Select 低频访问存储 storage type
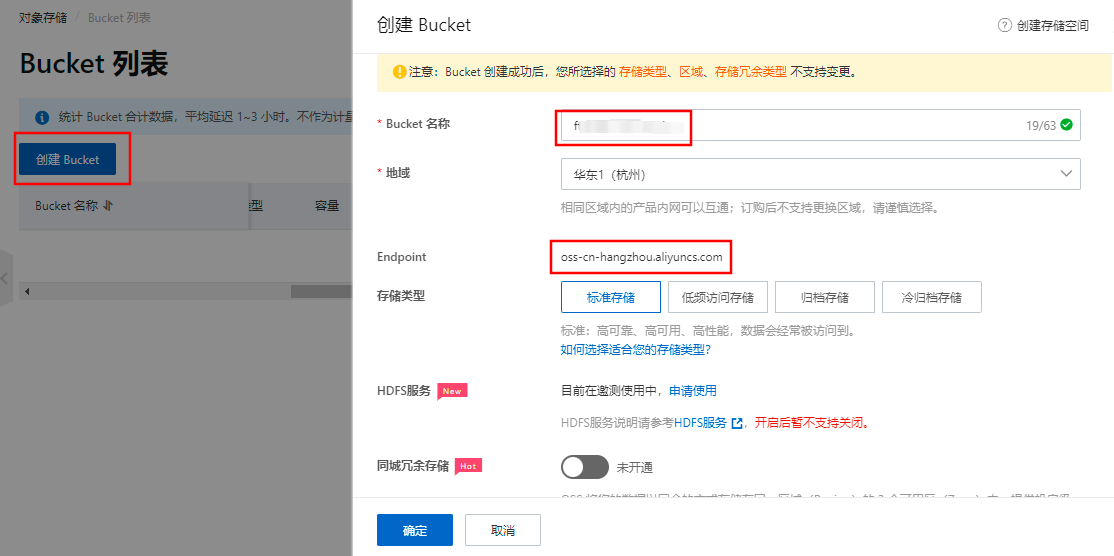The width and height of the screenshot is (1114, 556). [717, 297]
